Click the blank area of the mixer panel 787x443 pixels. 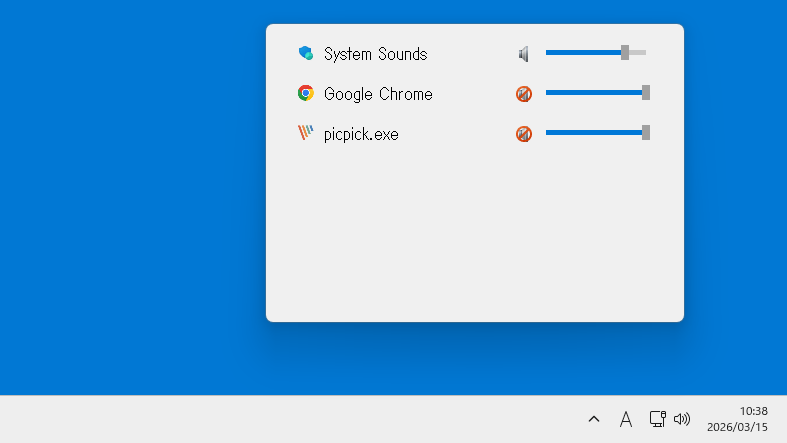[x=474, y=240]
